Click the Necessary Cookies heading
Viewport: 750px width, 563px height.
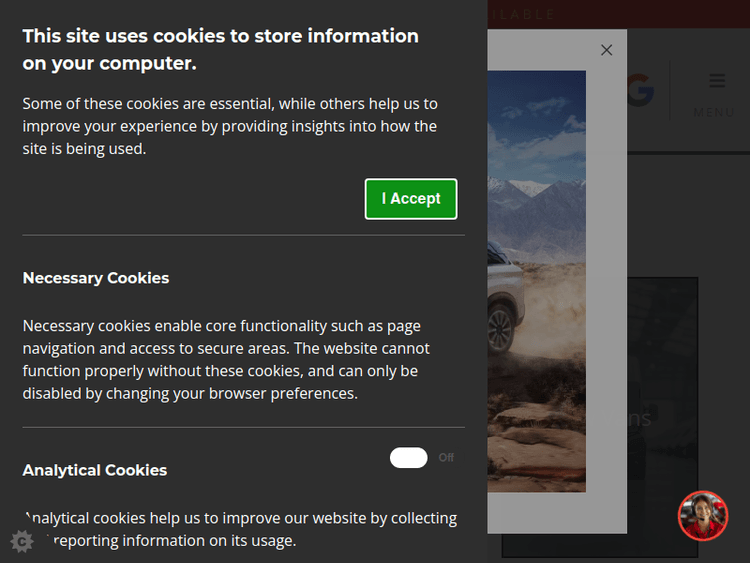[x=96, y=278]
